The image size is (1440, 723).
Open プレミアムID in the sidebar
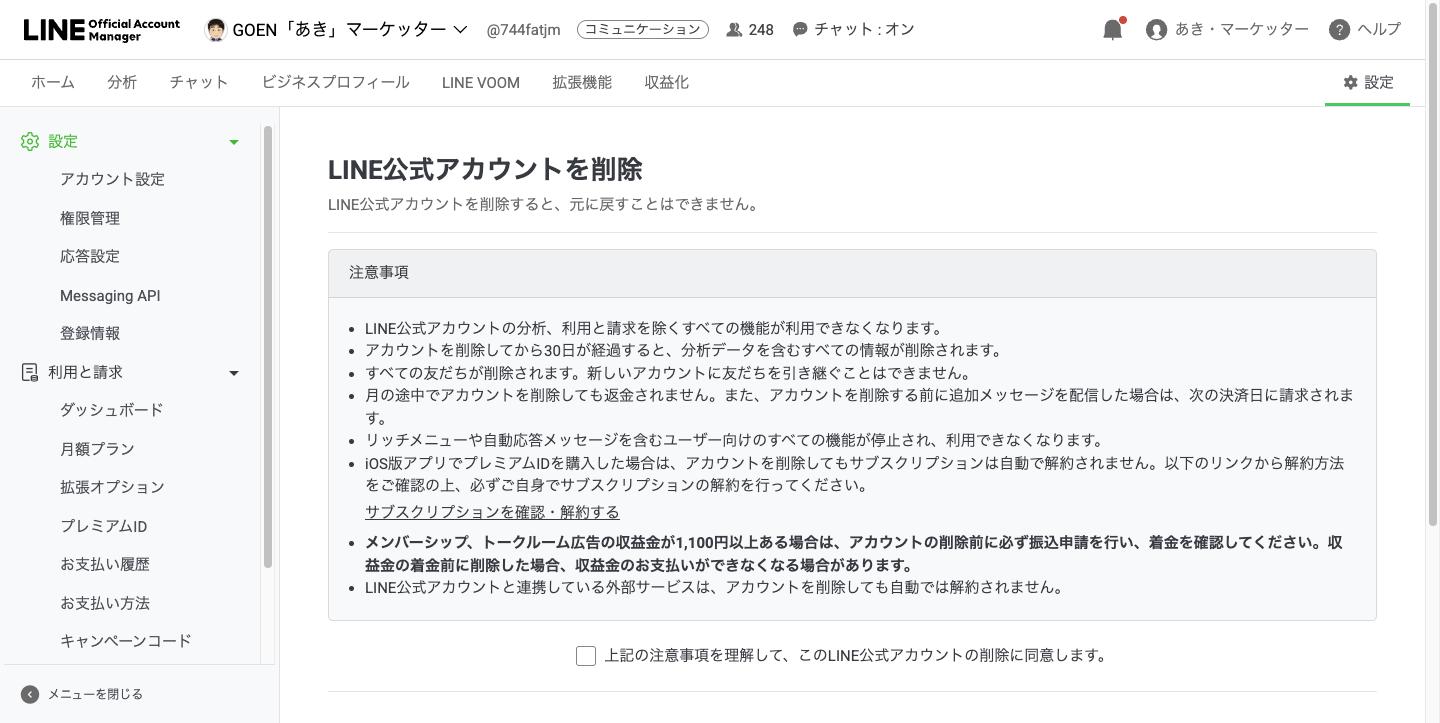(x=104, y=526)
